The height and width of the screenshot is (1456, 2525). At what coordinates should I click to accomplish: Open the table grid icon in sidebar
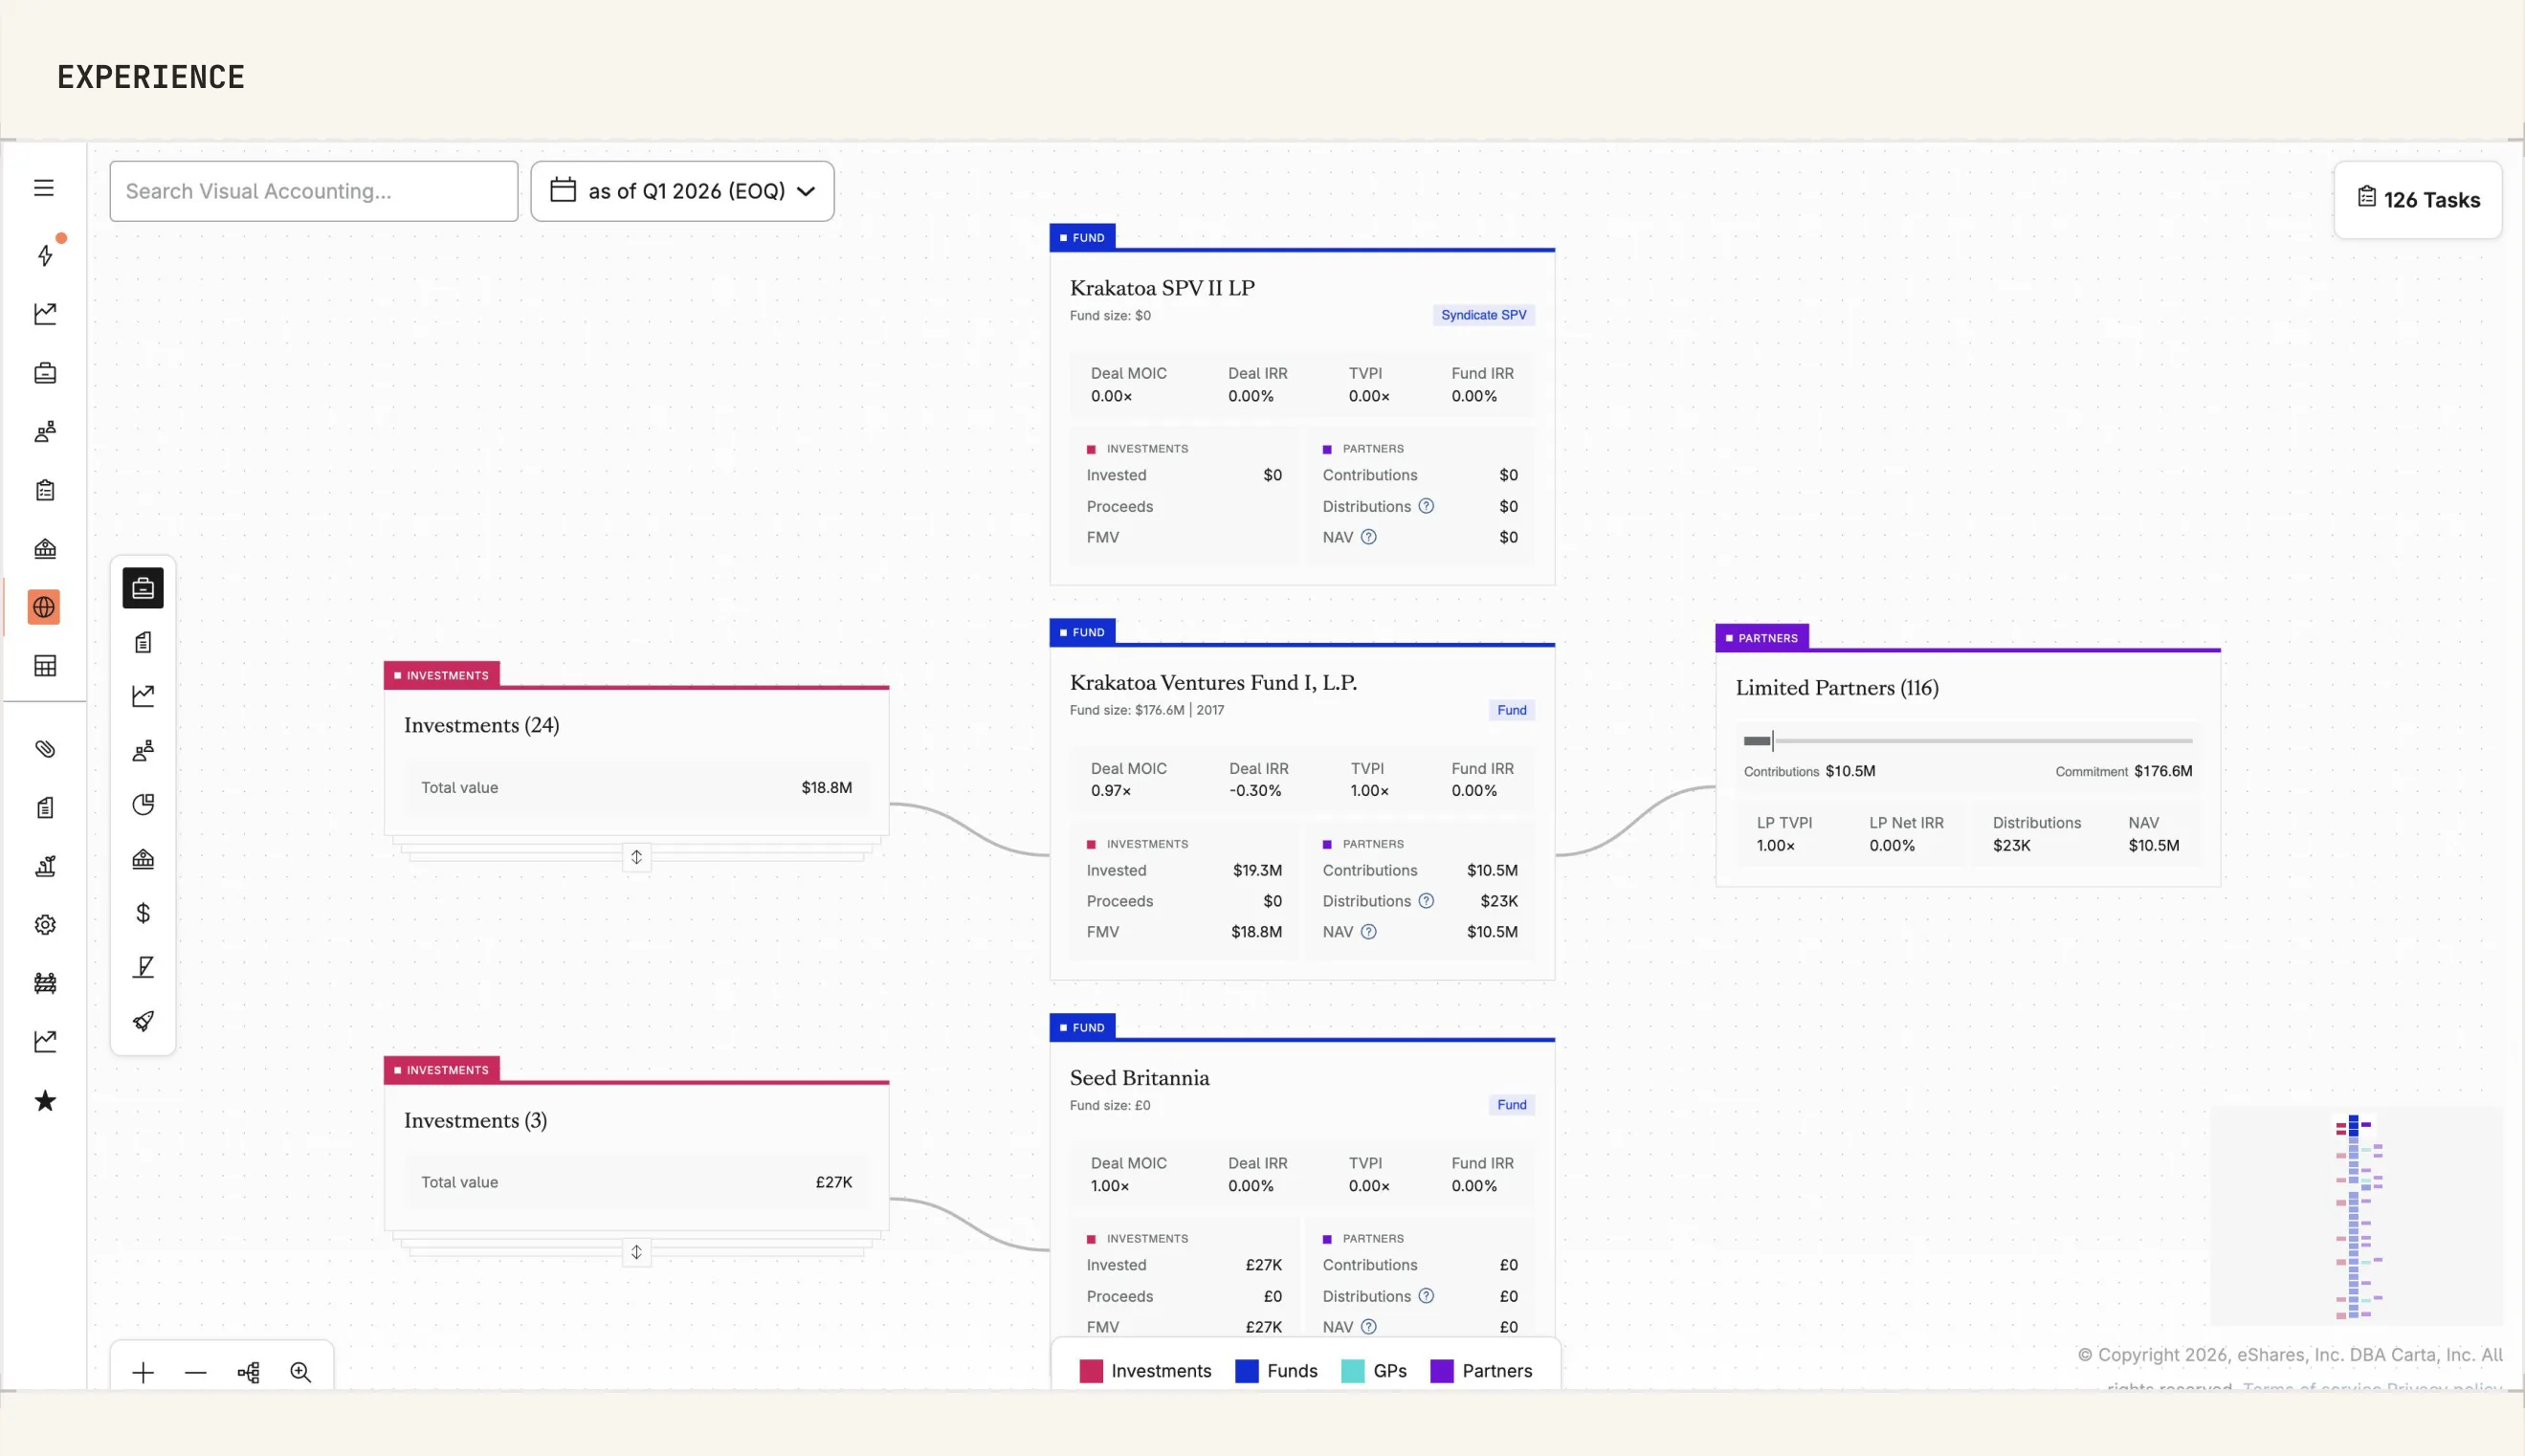point(45,666)
